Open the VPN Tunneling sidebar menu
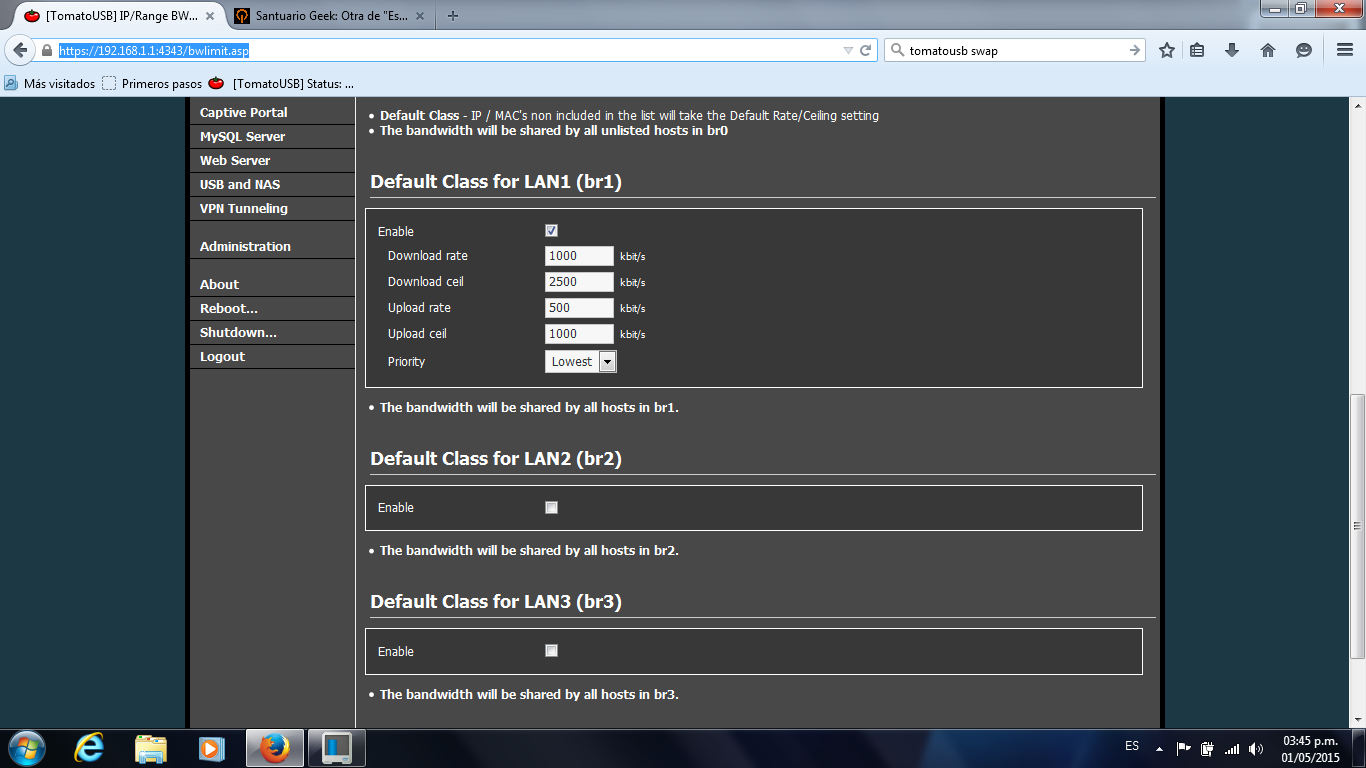The height and width of the screenshot is (768, 1366). coord(243,208)
